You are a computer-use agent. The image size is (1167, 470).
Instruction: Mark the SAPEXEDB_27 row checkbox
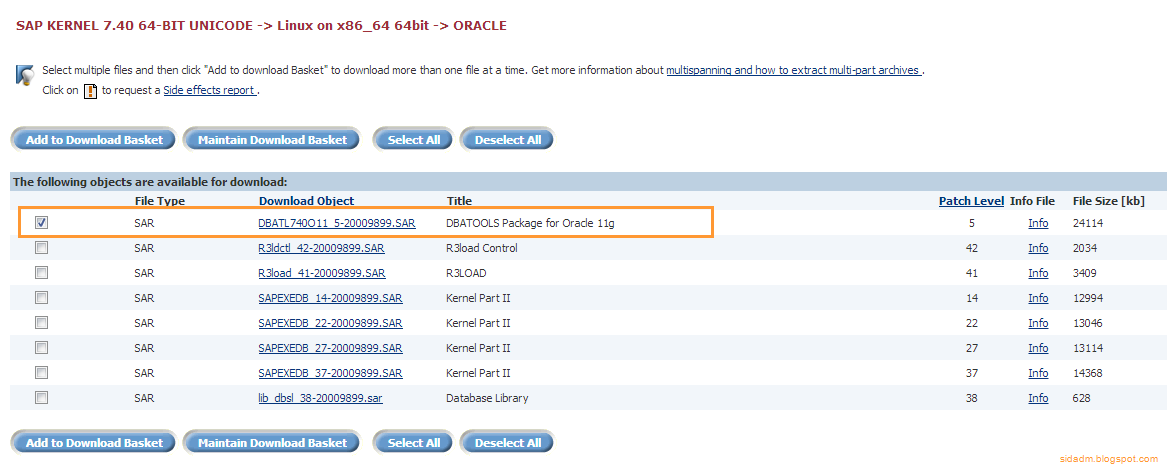42,347
